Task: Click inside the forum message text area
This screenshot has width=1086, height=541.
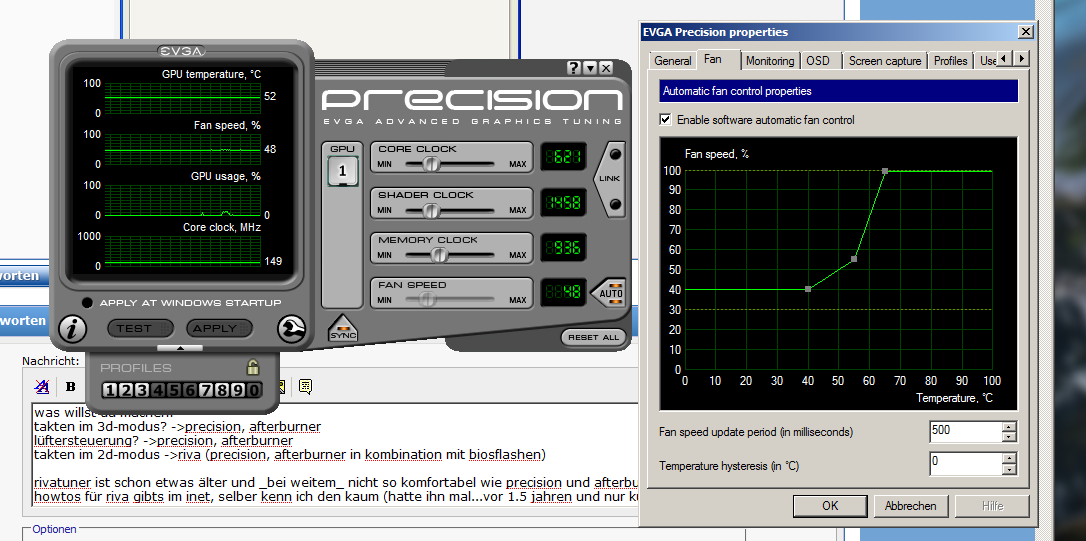Action: pyautogui.click(x=334, y=454)
